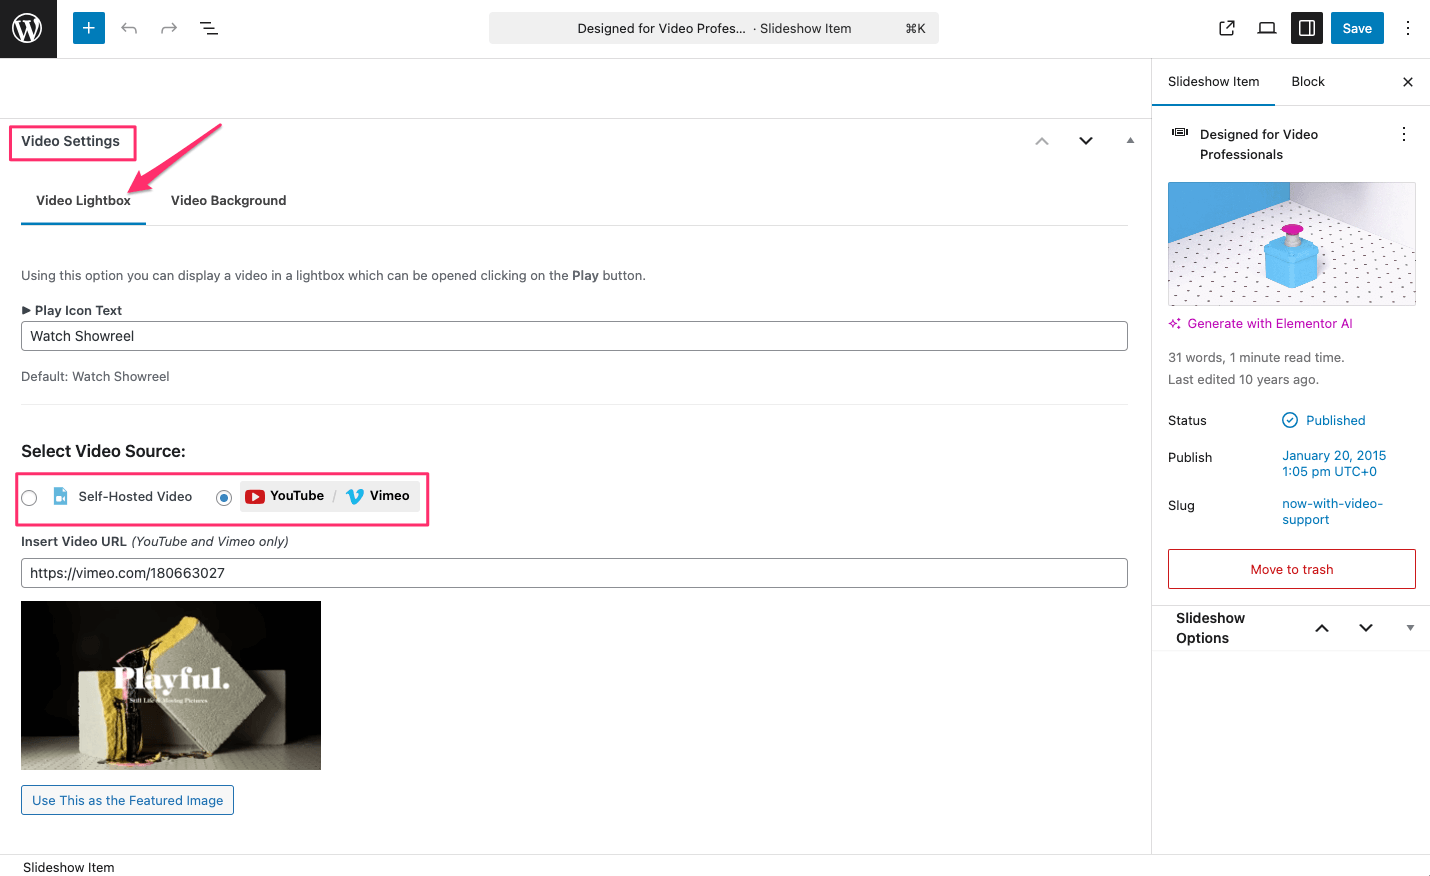Click the Insert Video URL input field

point(574,573)
